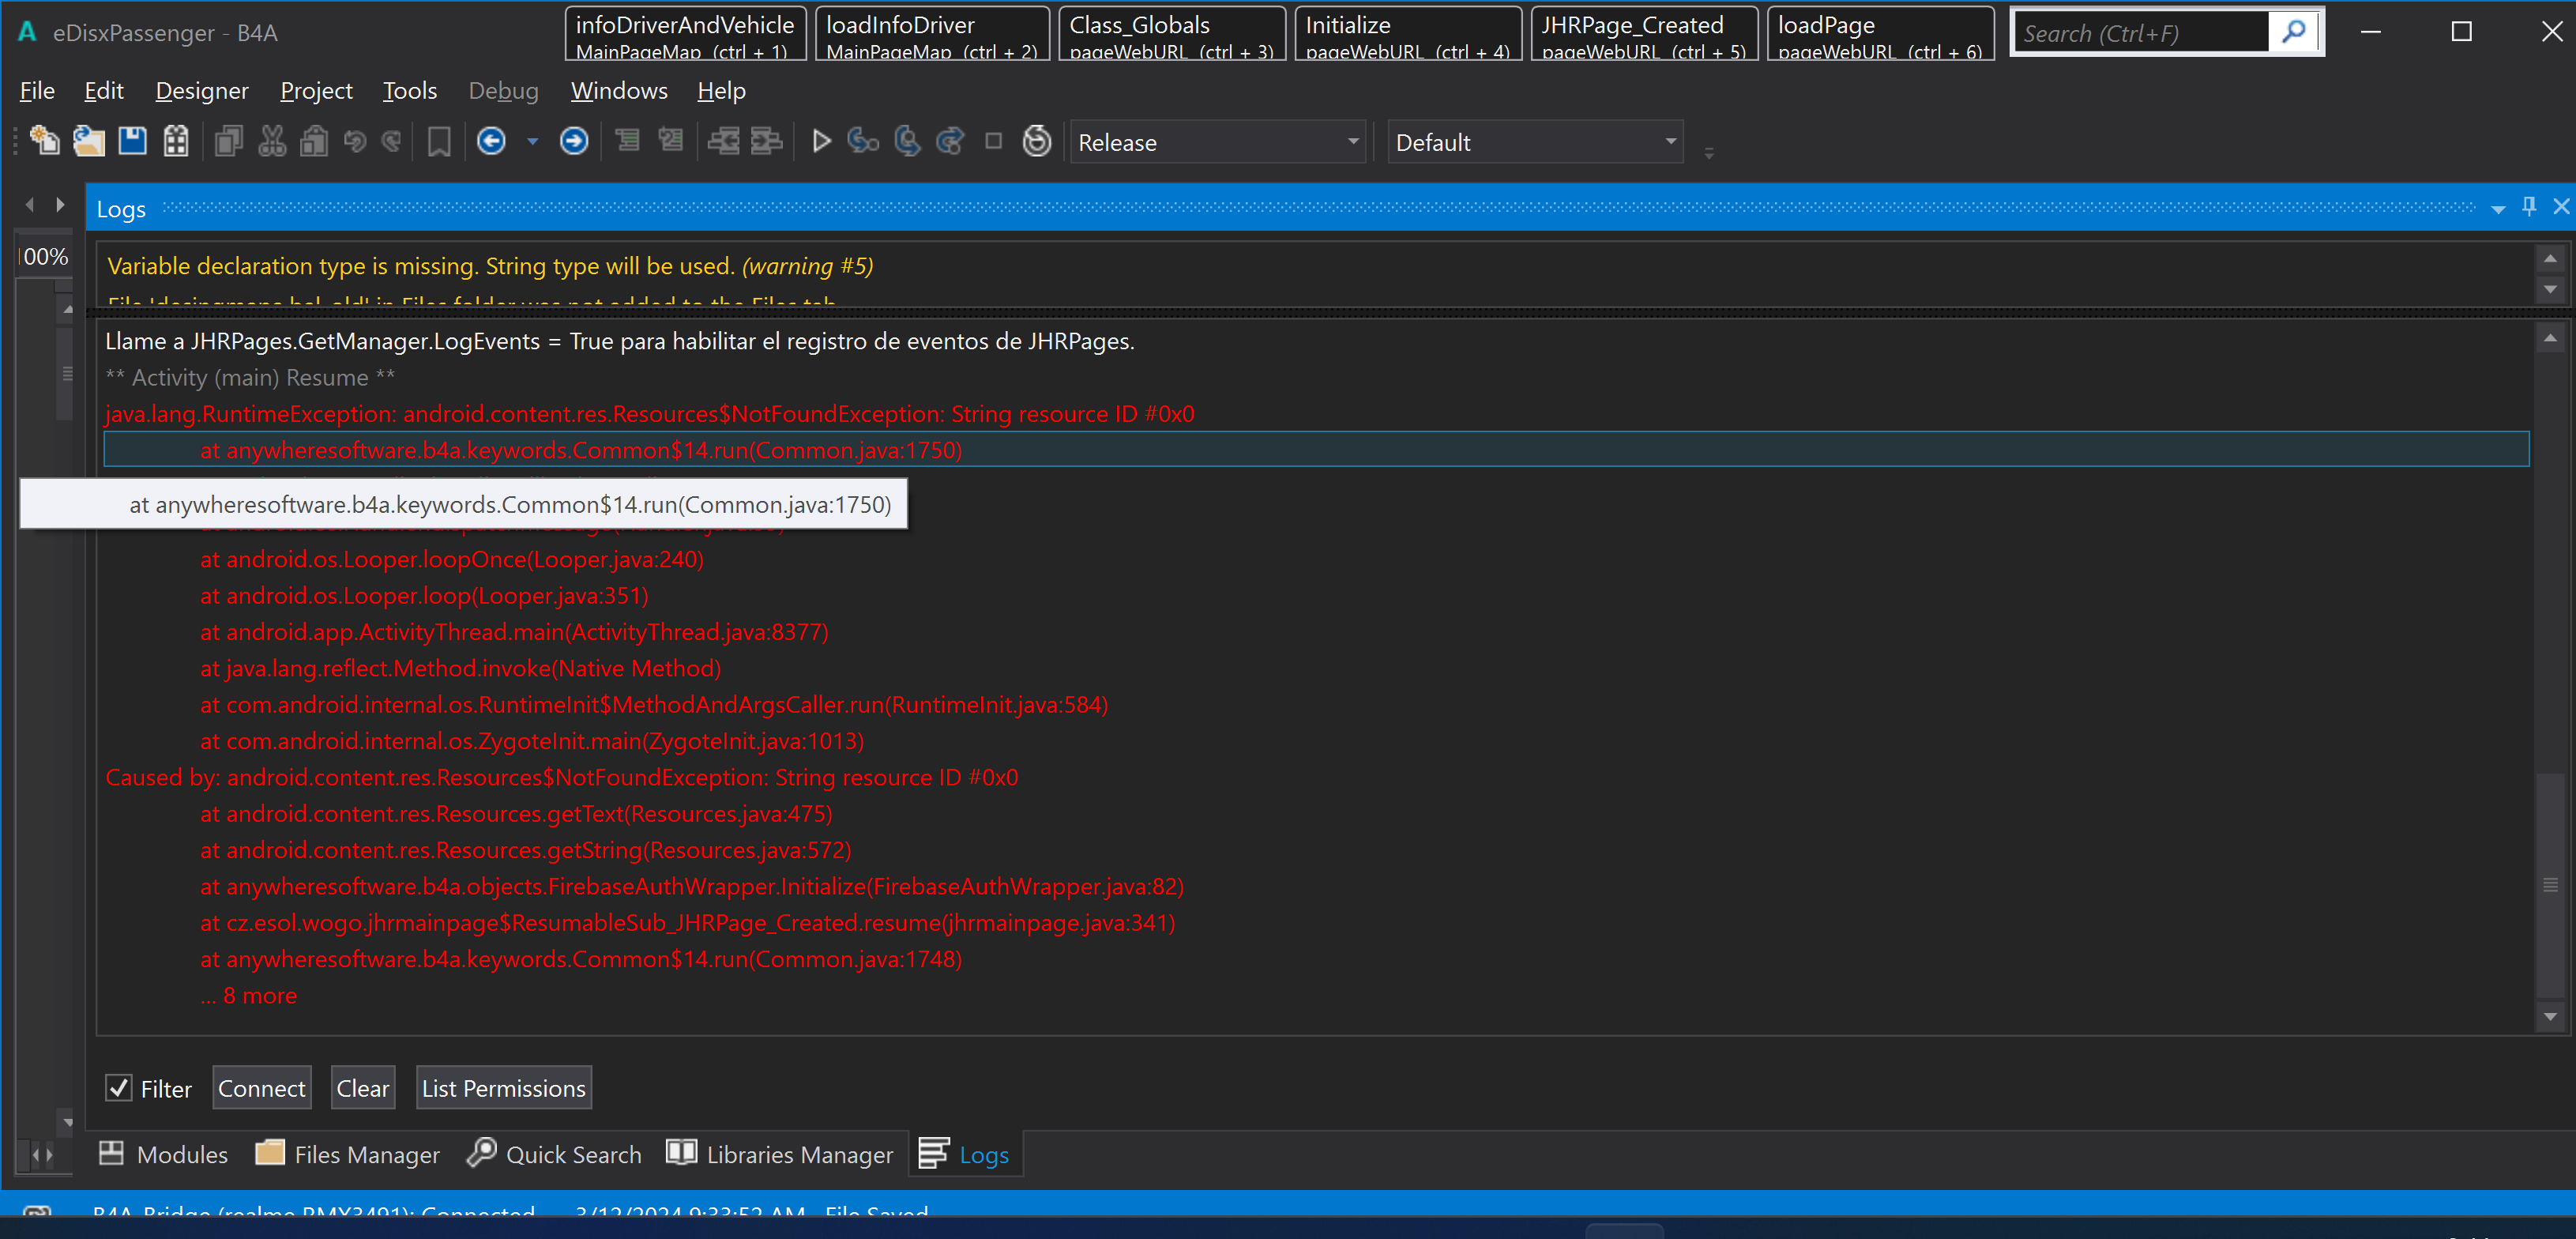This screenshot has width=2576, height=1239.
Task: Click the Restart circular arrow icon
Action: [1037, 141]
